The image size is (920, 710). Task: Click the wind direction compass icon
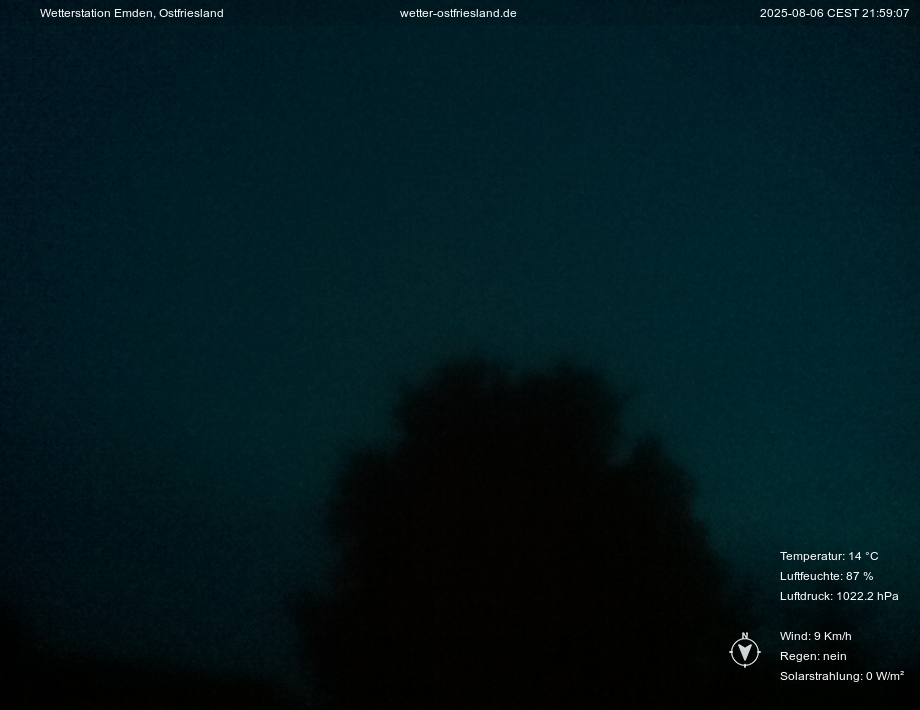(745, 650)
